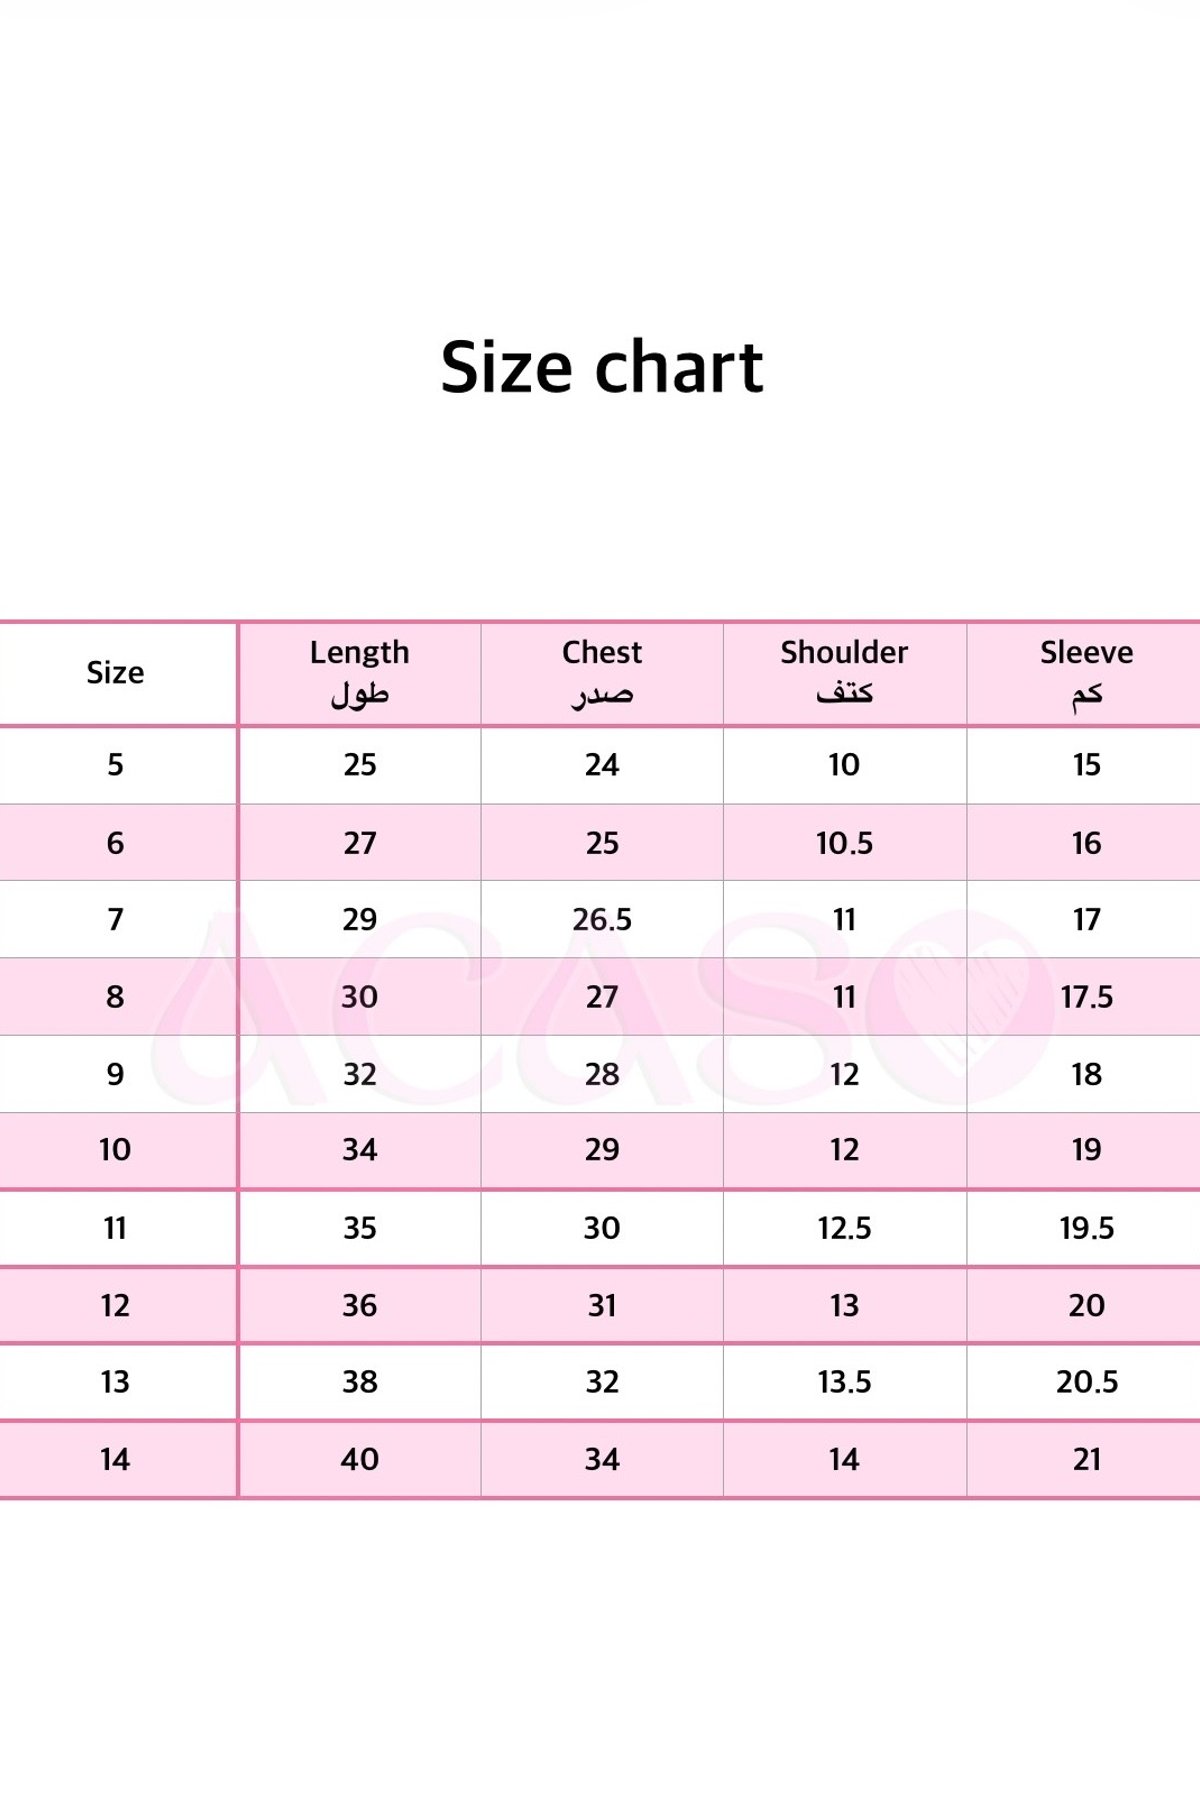Click the Length column header

coord(360,672)
